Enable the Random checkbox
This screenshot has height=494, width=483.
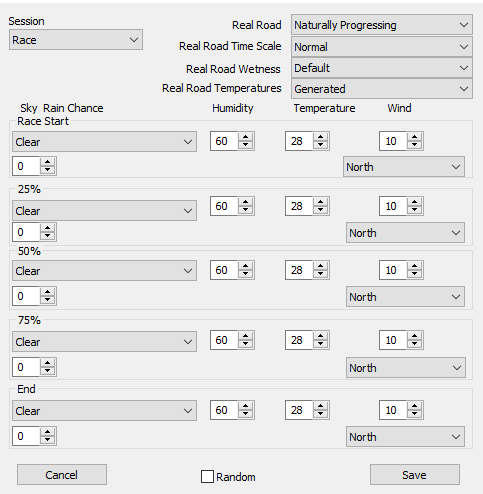click(207, 477)
